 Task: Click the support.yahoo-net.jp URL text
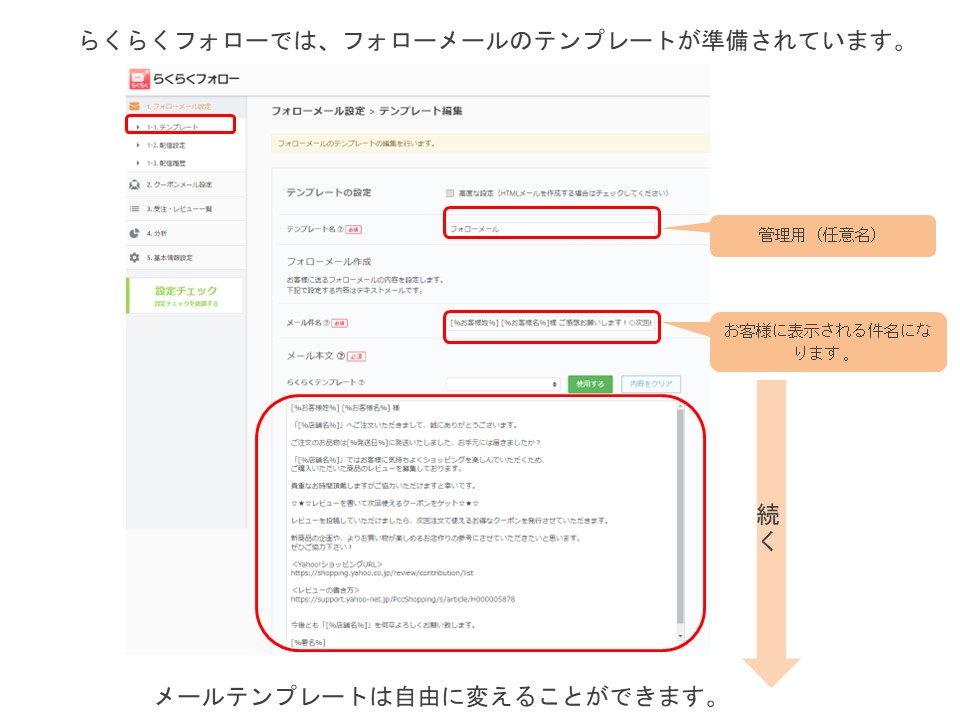[403, 599]
